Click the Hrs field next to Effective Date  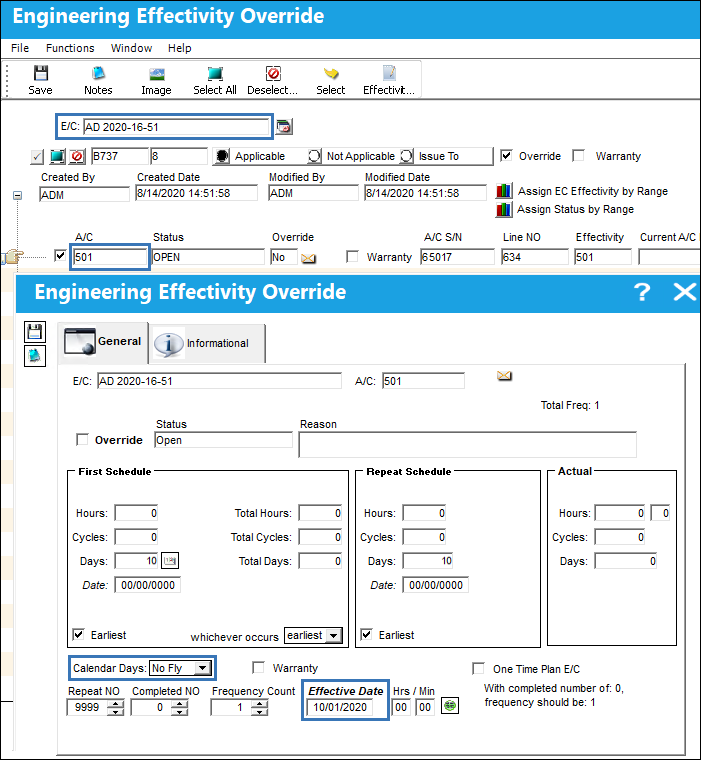point(401,707)
